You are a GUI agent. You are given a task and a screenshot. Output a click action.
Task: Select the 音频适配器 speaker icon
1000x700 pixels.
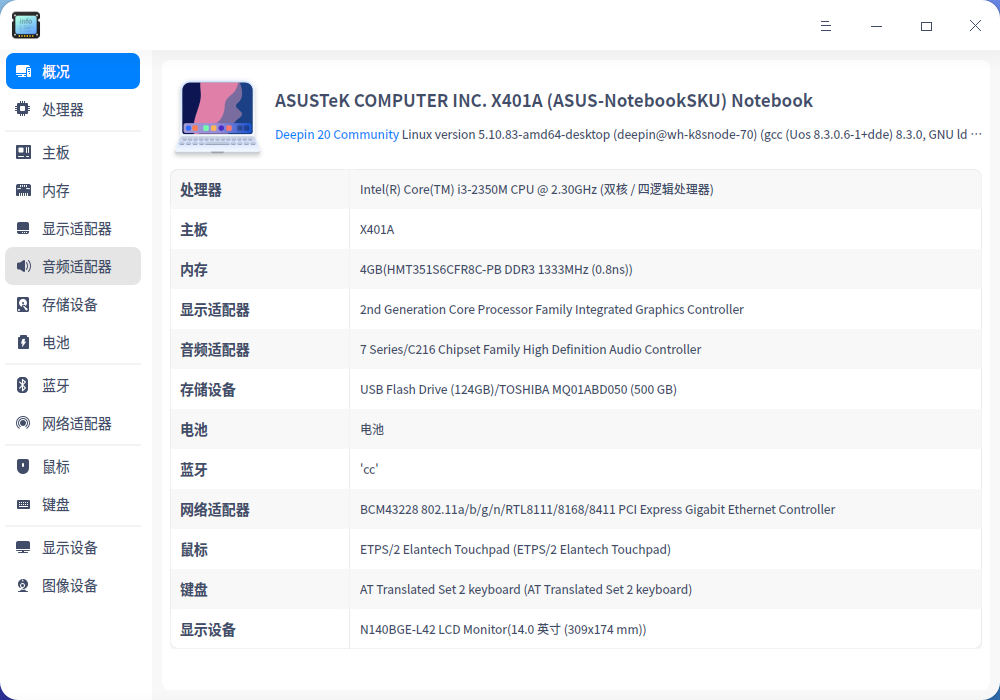(23, 266)
